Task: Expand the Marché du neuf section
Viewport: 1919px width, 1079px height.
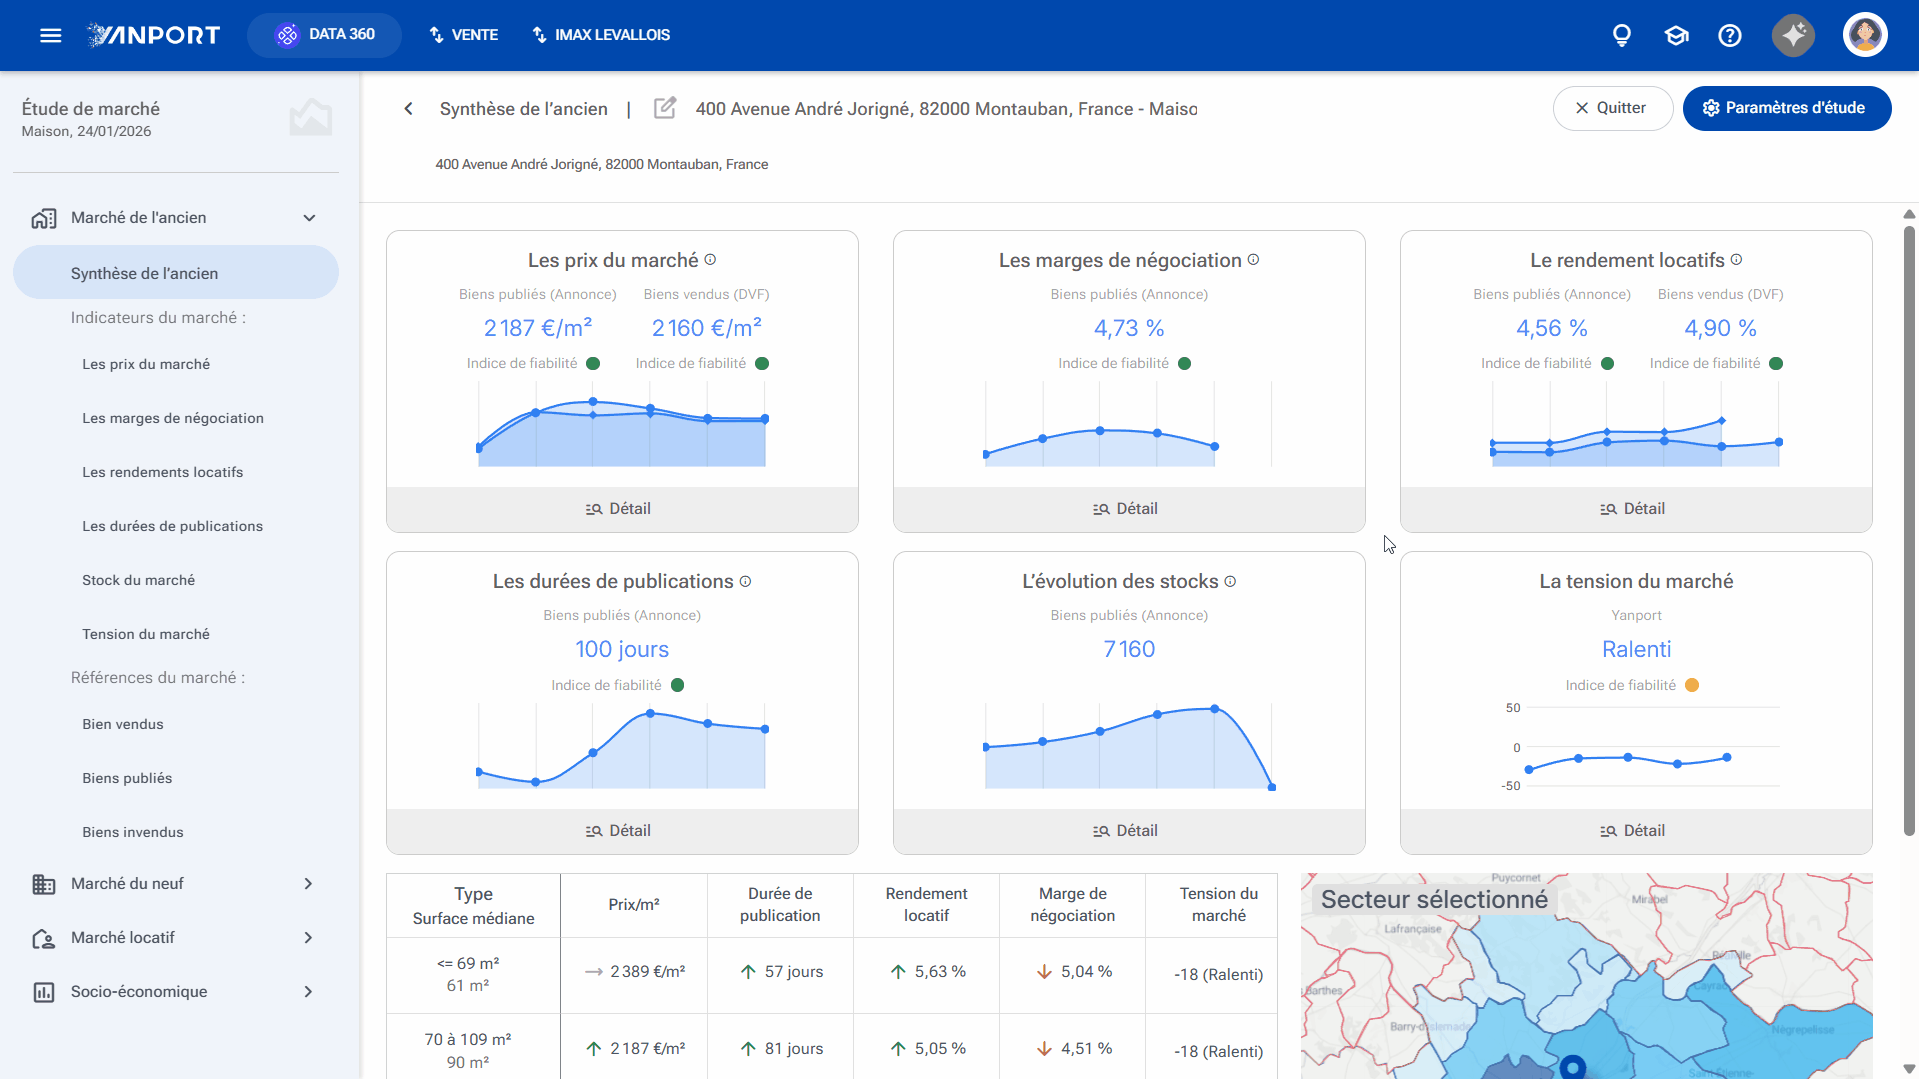Action: 308,884
